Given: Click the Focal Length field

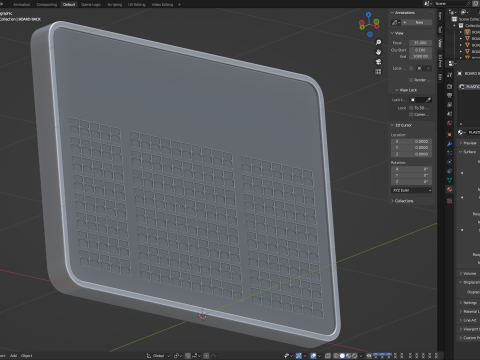Looking at the screenshot, I should [x=420, y=43].
